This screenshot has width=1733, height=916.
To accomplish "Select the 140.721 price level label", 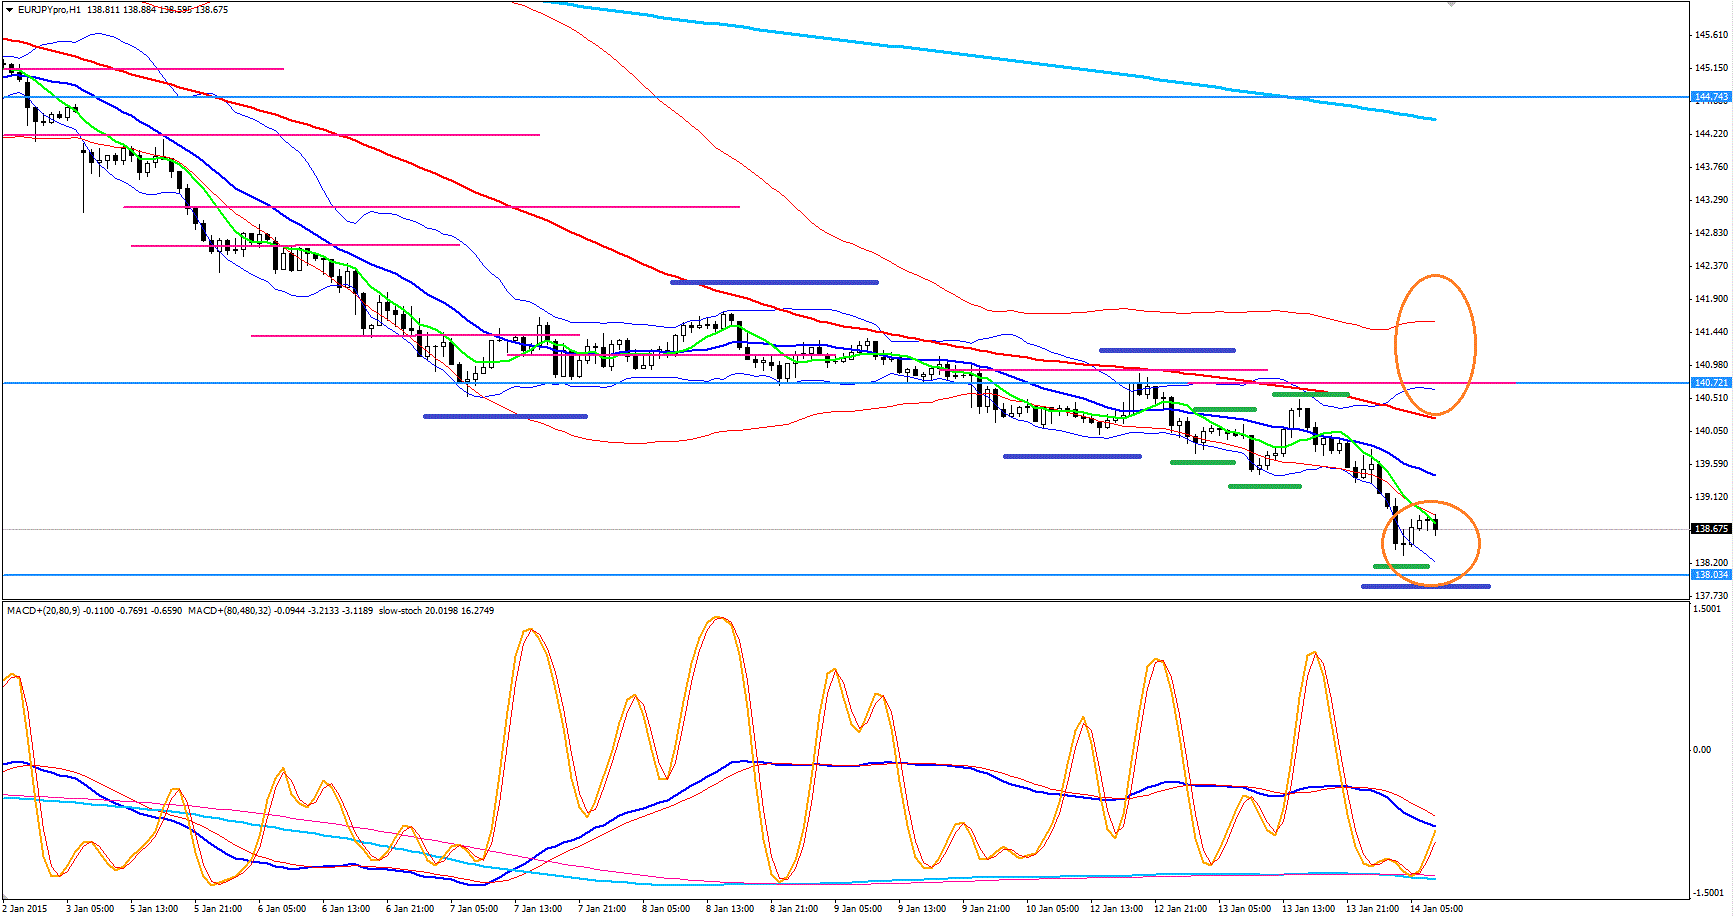I will tap(1710, 383).
